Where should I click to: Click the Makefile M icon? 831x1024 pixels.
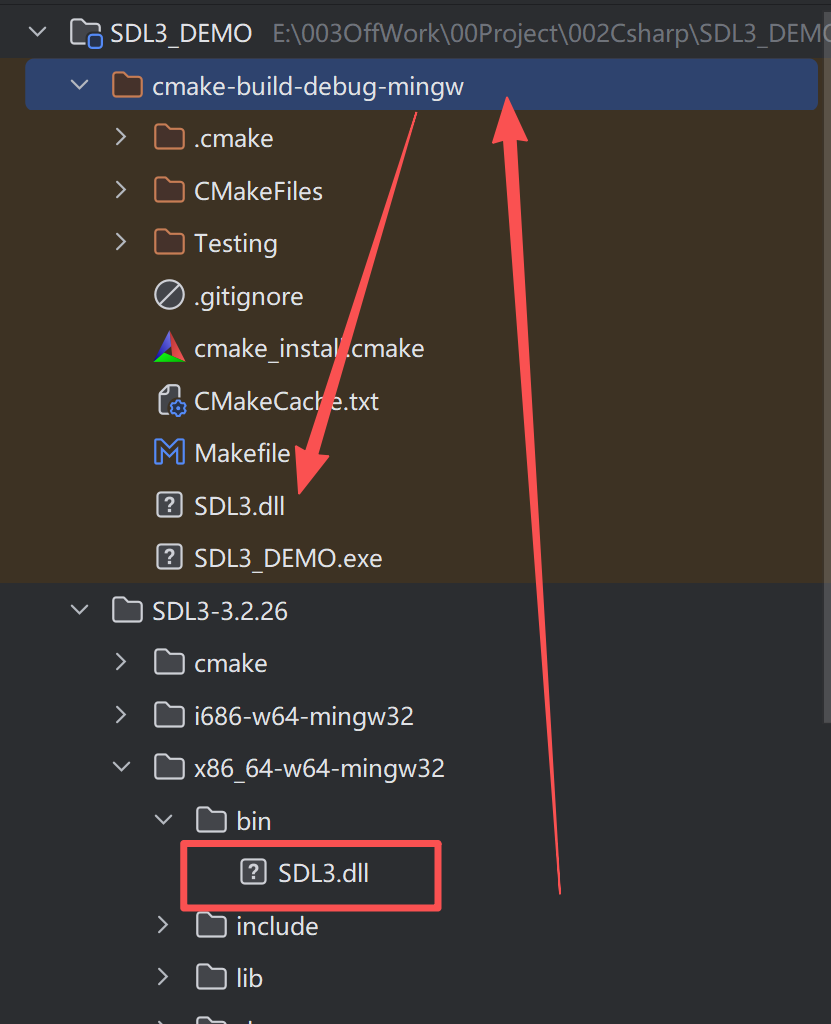click(169, 452)
